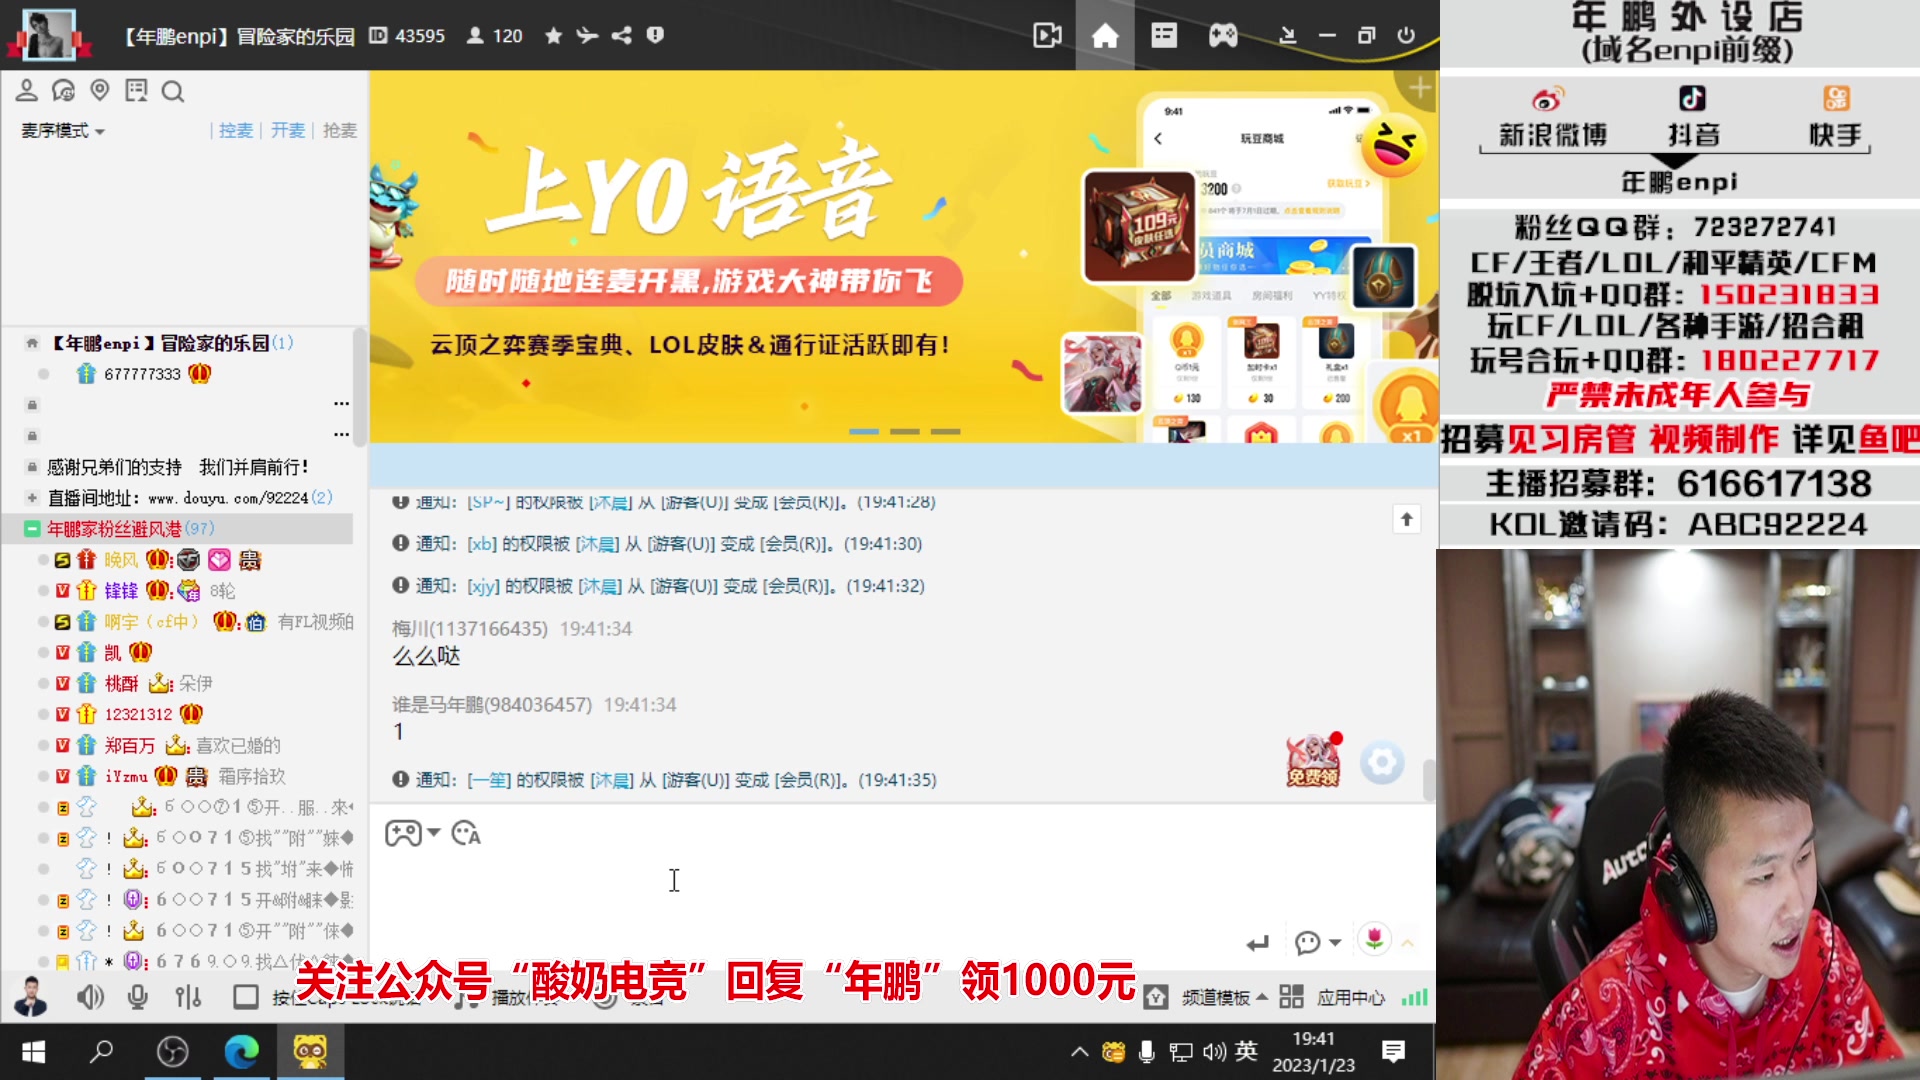The width and height of the screenshot is (1920, 1080).
Task: Open the second locked channel's more dots
Action: (341, 435)
